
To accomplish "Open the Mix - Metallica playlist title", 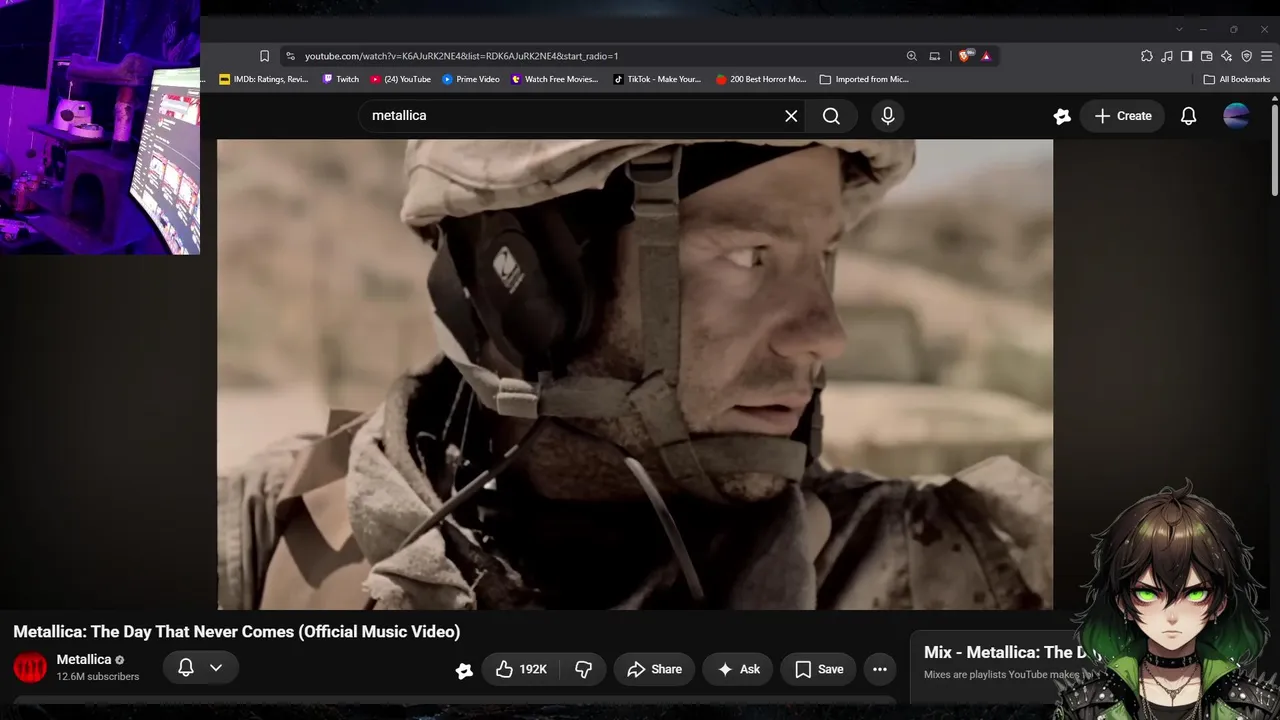I will click(x=1012, y=652).
